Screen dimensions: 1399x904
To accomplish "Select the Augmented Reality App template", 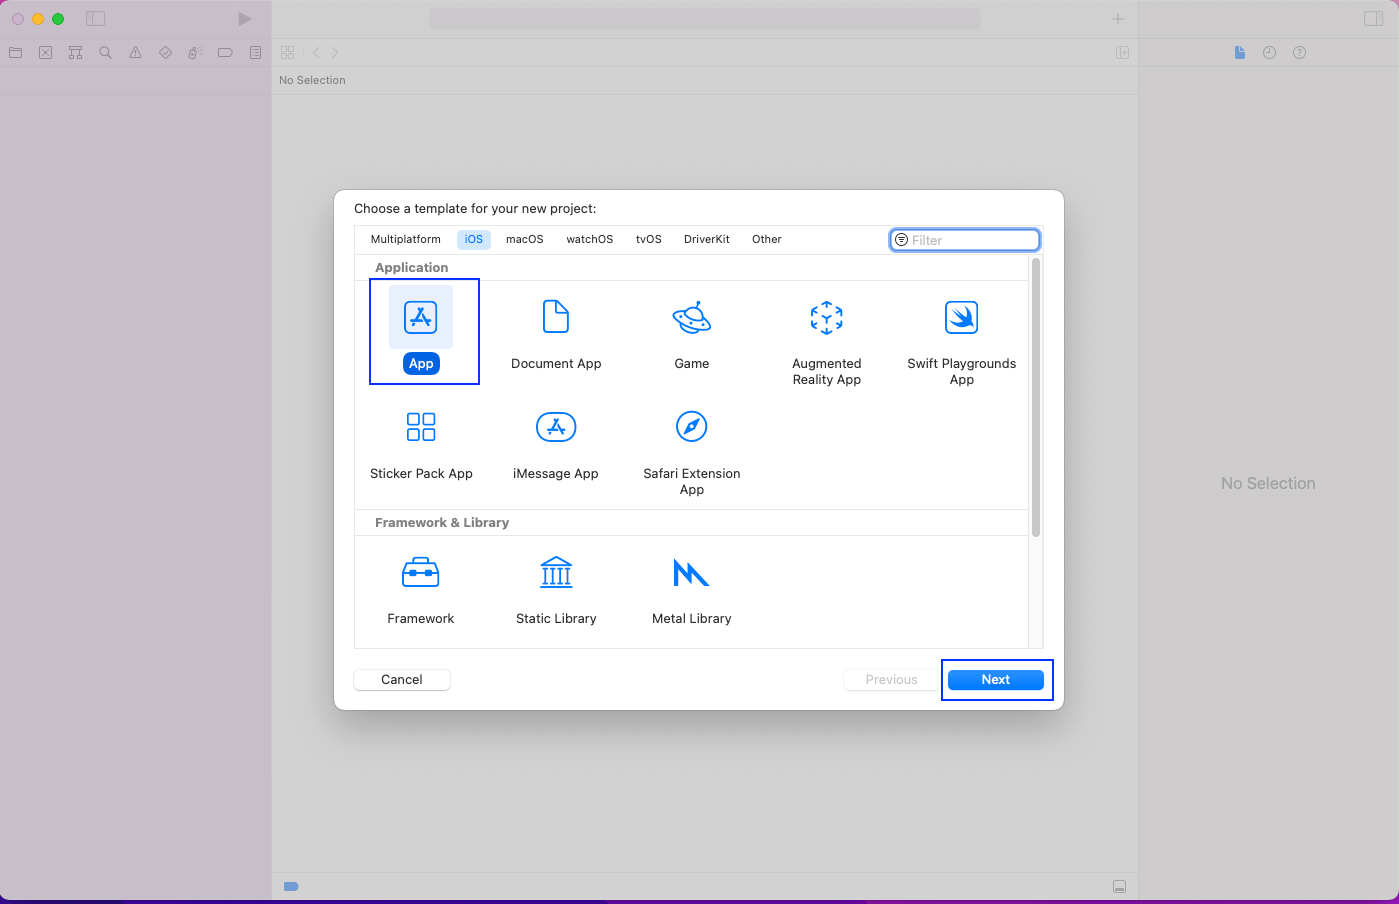I will pyautogui.click(x=826, y=318).
